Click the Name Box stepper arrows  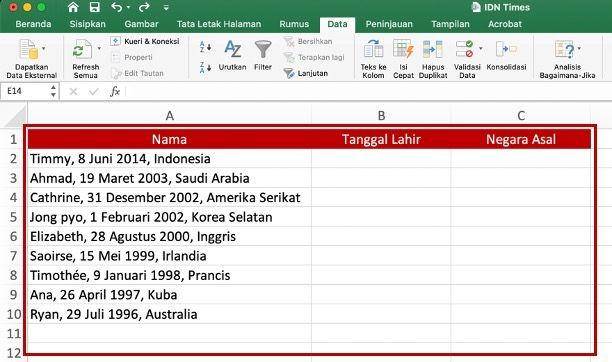[x=53, y=91]
